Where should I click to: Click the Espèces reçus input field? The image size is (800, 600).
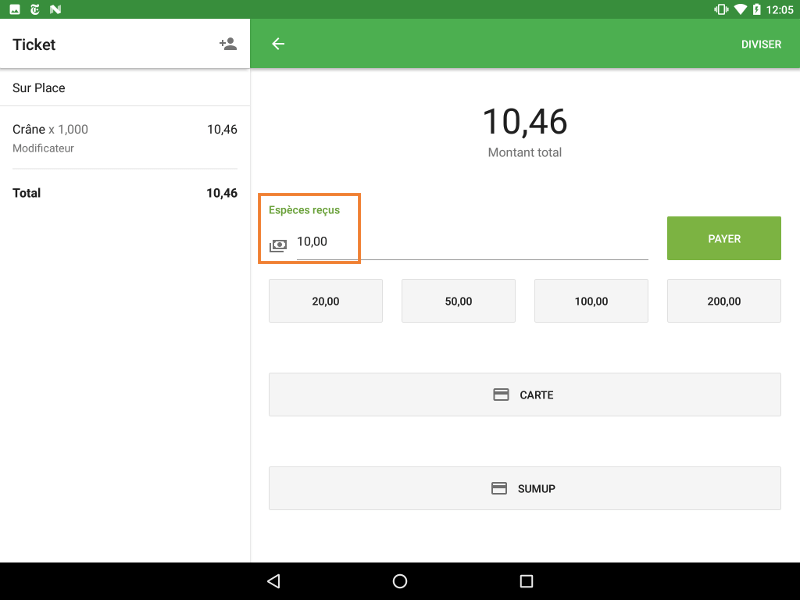pos(470,242)
